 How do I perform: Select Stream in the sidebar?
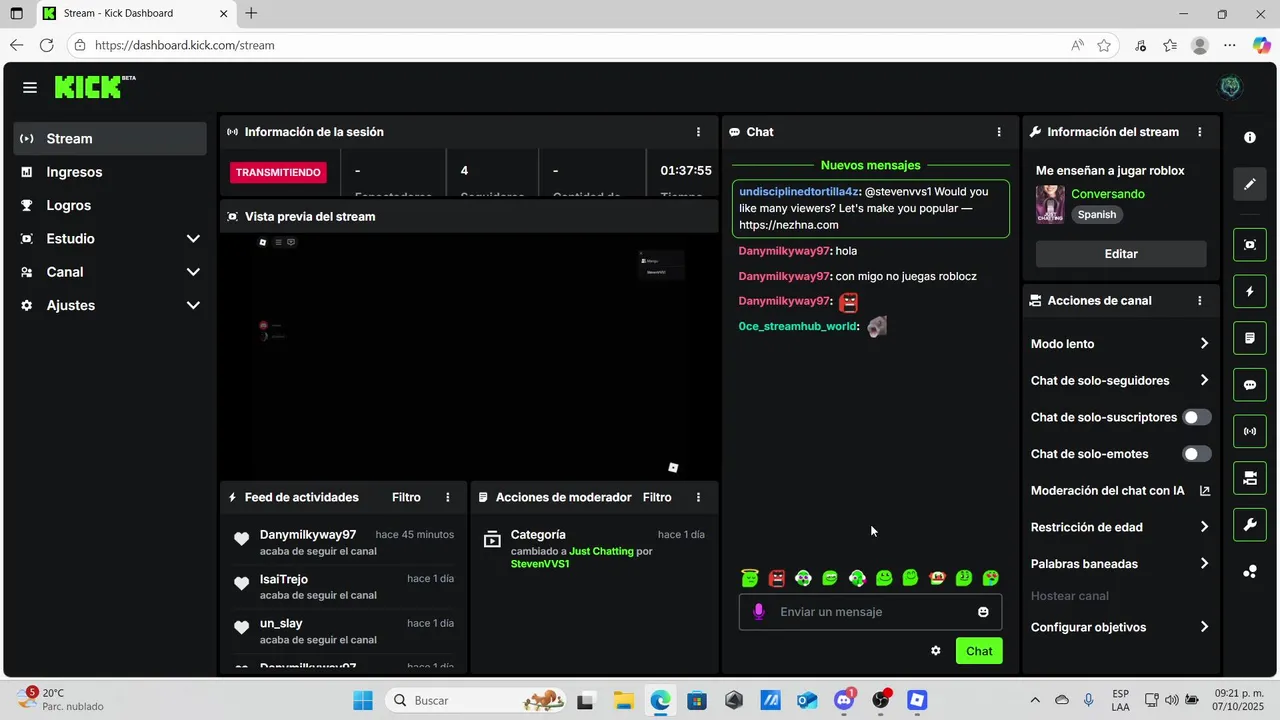coord(110,139)
